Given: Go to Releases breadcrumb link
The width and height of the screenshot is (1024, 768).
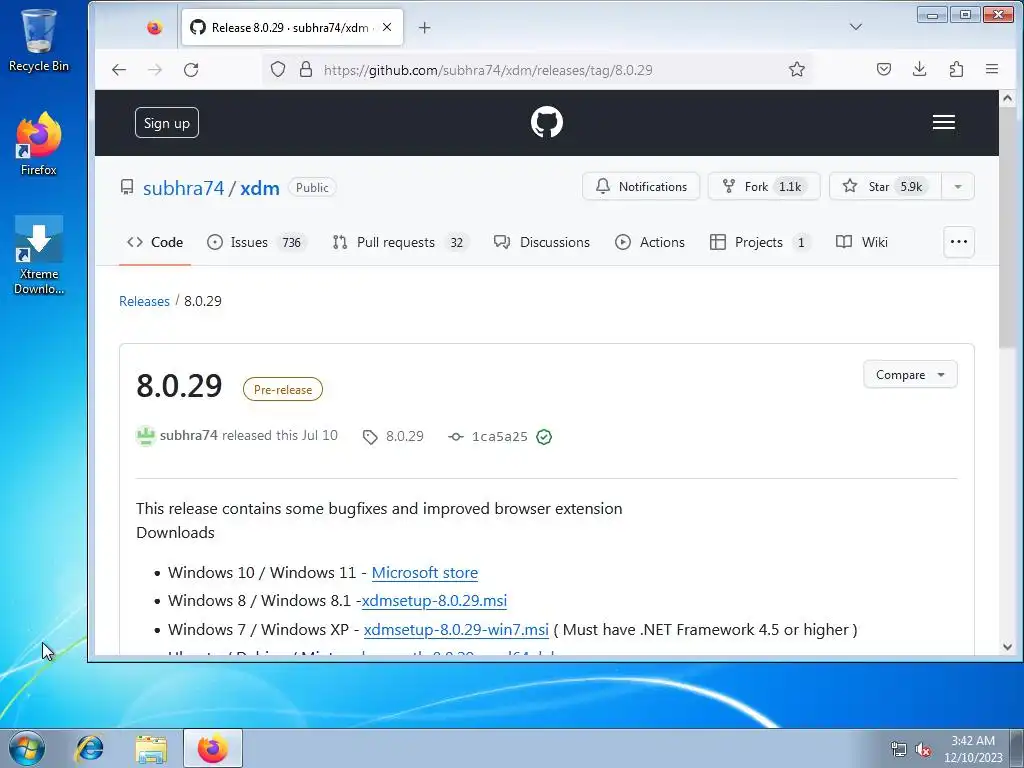Looking at the screenshot, I should coord(144,301).
